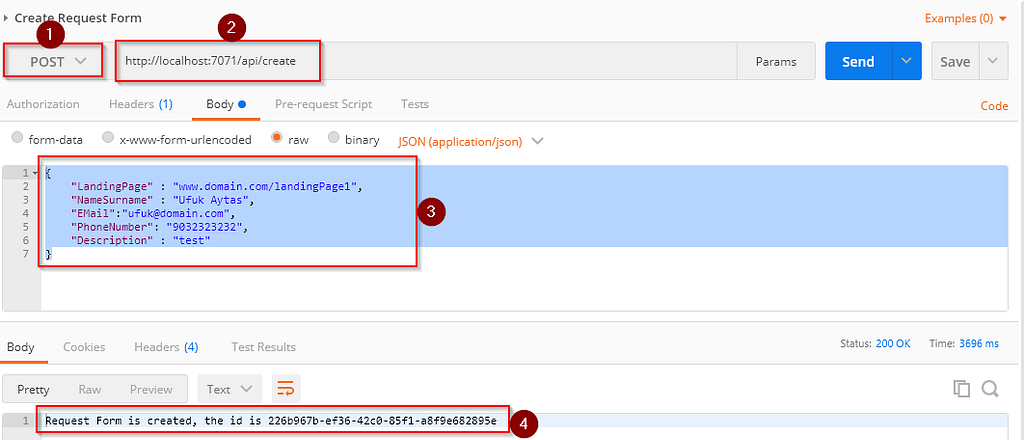Open the POST method dropdown

pyautogui.click(x=54, y=61)
